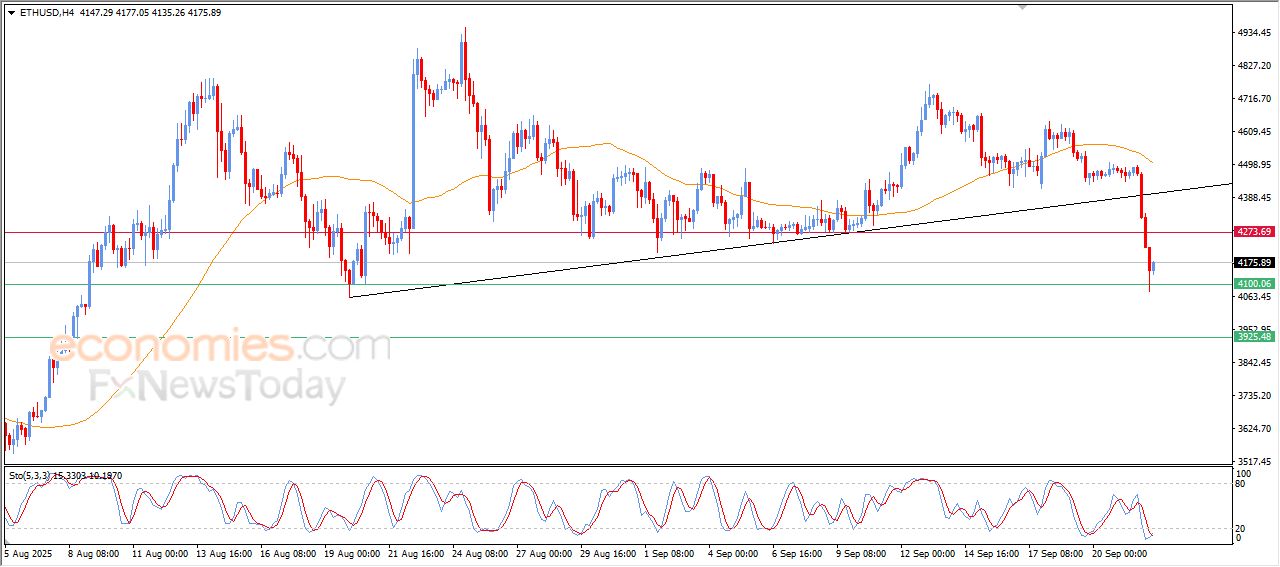
Task: Click the 4827.20 price axis value
Action: click(1254, 66)
